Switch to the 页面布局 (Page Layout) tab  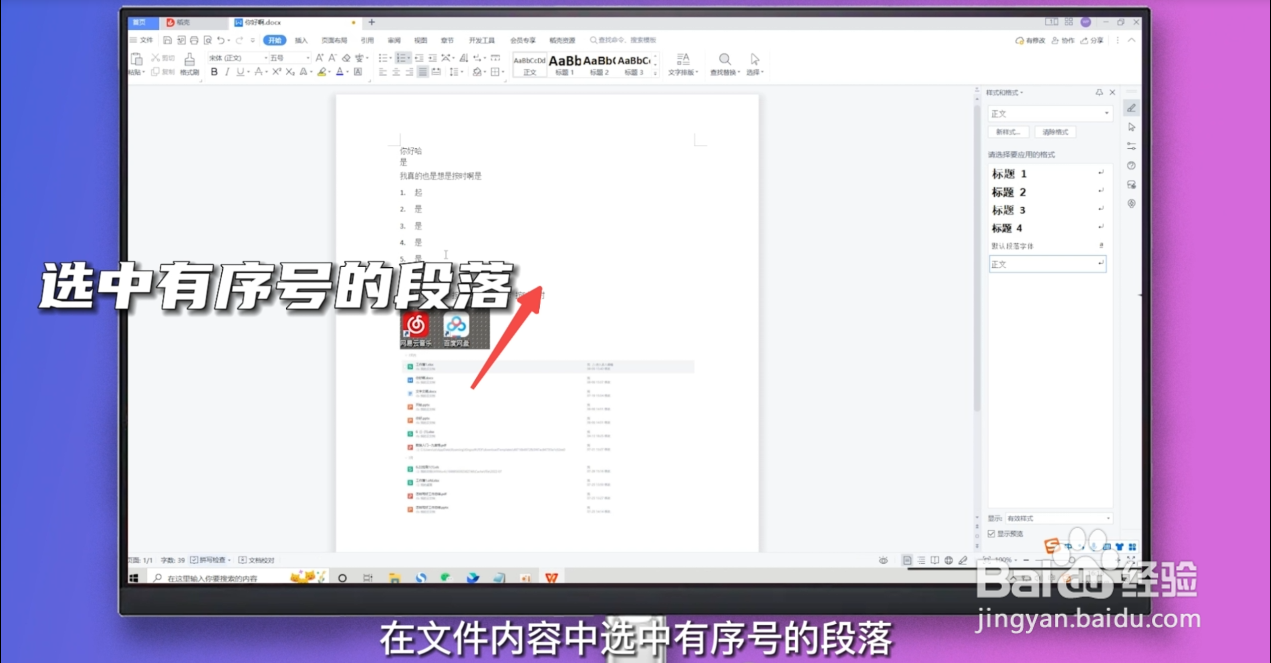(334, 40)
